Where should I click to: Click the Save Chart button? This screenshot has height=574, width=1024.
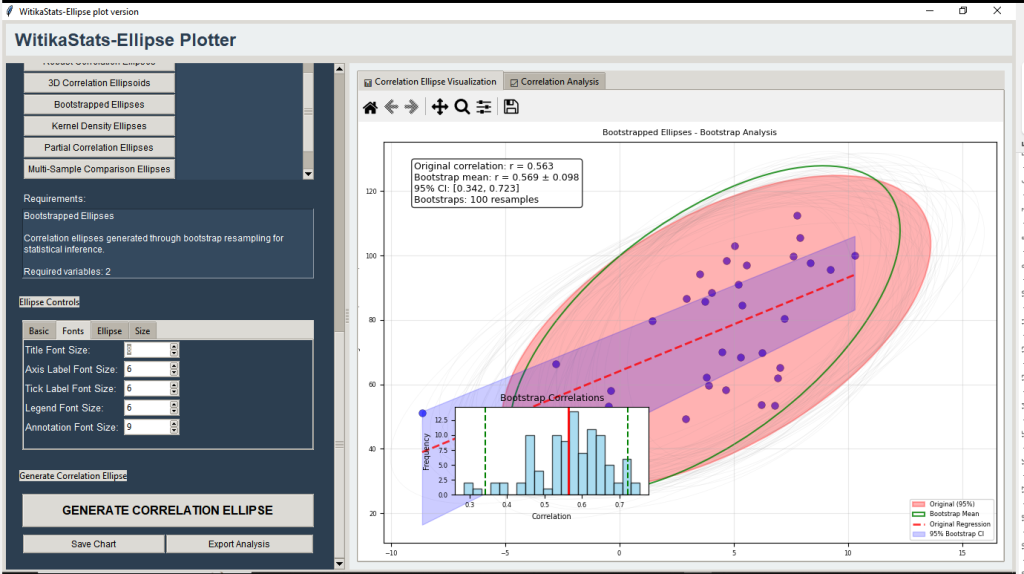click(93, 544)
